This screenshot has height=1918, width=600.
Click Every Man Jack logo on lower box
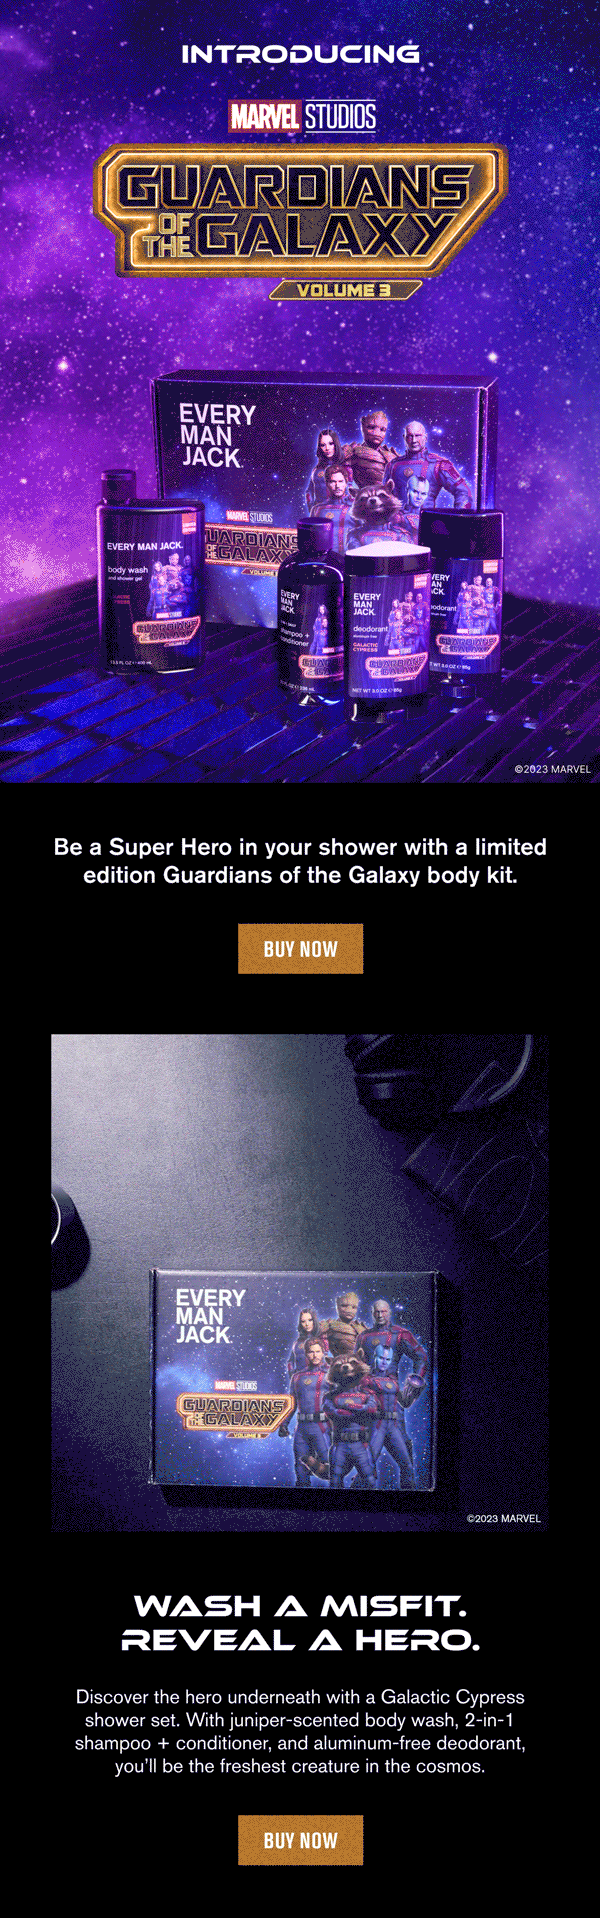coord(209,1316)
